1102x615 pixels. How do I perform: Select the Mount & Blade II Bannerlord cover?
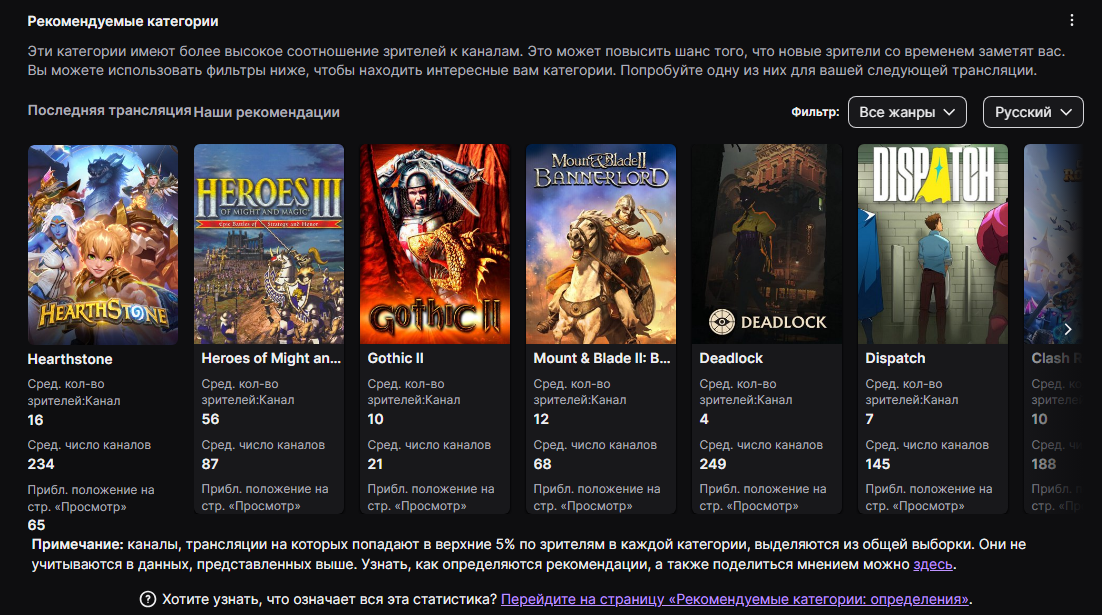pyautogui.click(x=601, y=245)
